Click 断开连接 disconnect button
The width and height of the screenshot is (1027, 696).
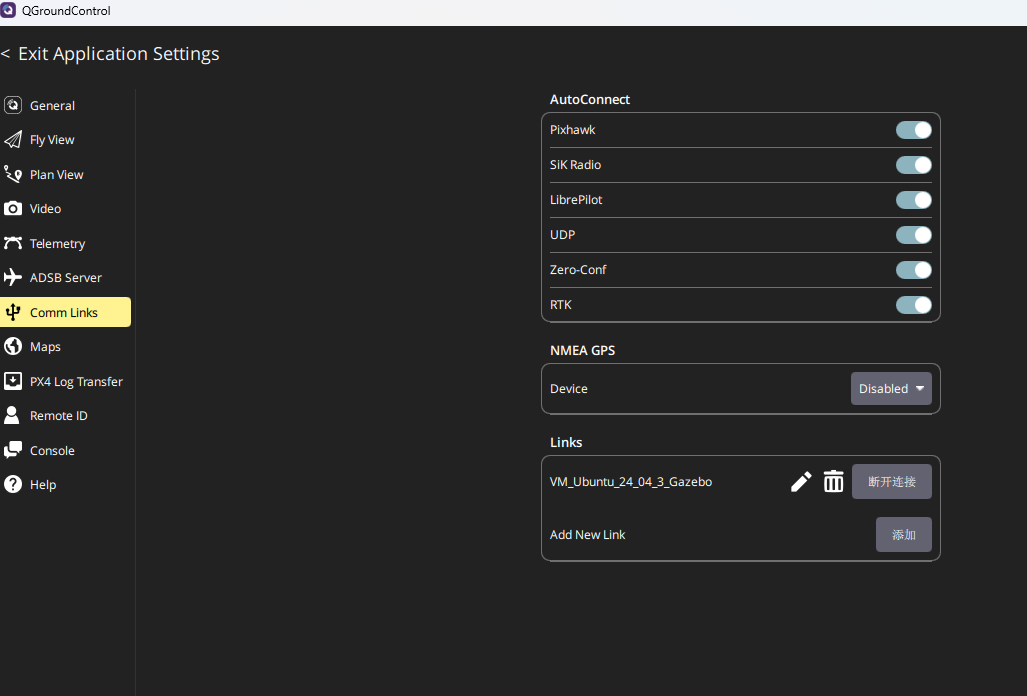click(x=891, y=481)
